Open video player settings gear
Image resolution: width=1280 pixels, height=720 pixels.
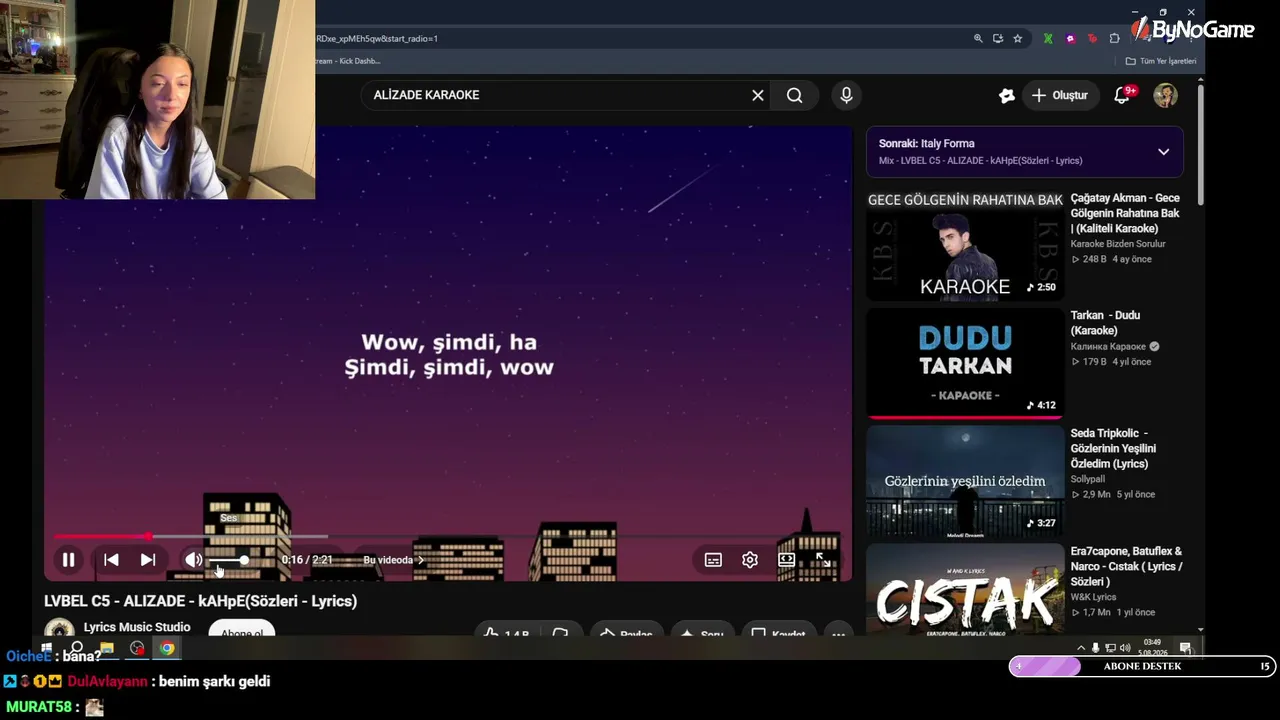click(750, 560)
